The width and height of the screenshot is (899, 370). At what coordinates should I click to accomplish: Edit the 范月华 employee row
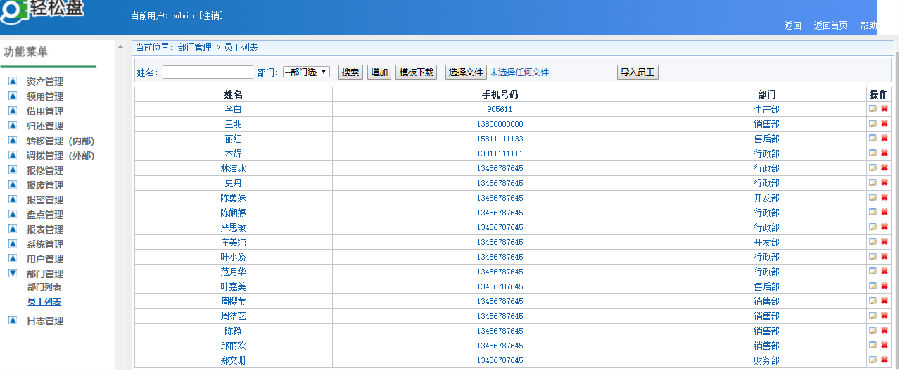click(872, 271)
